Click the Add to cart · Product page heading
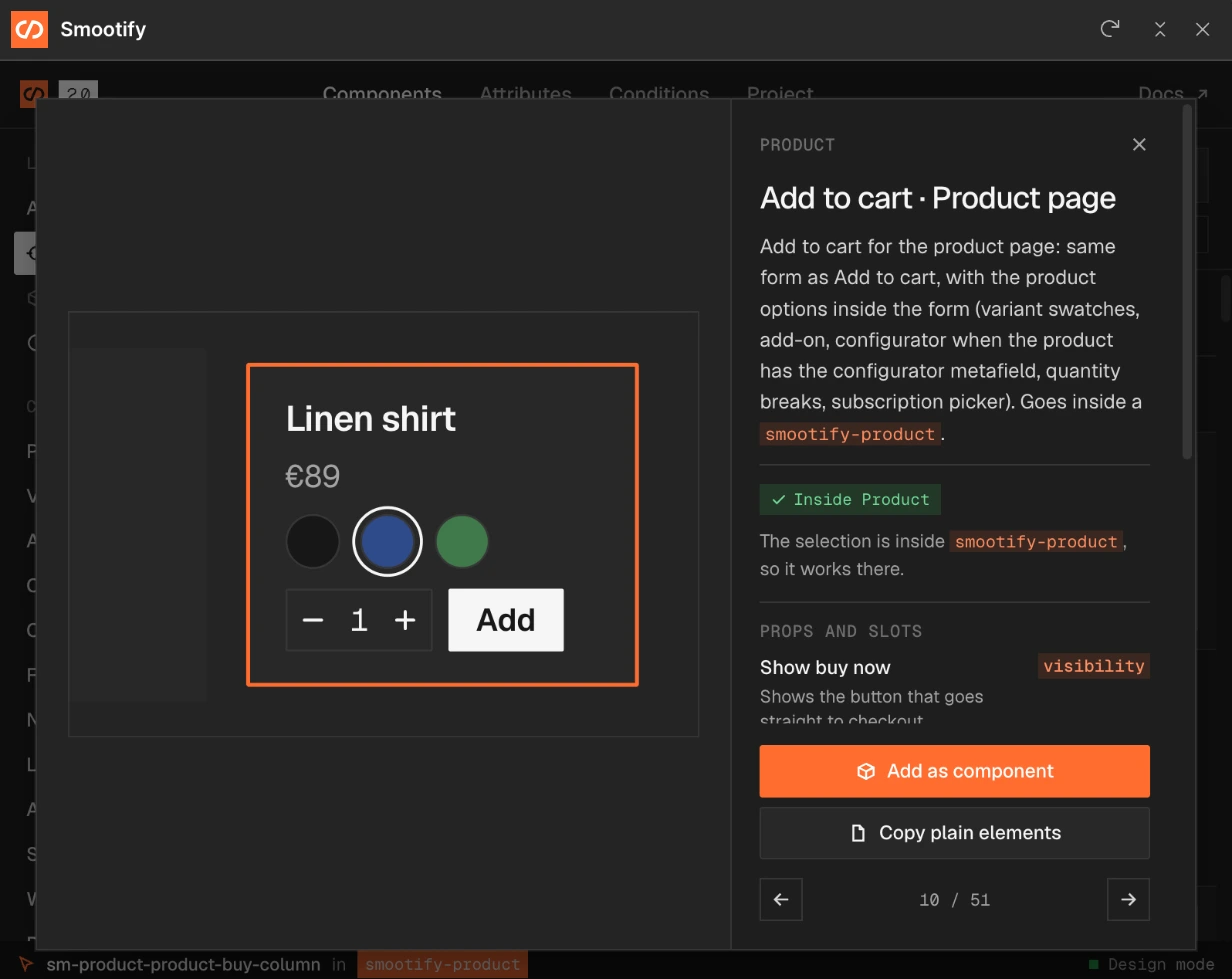The height and width of the screenshot is (979, 1232). click(938, 198)
